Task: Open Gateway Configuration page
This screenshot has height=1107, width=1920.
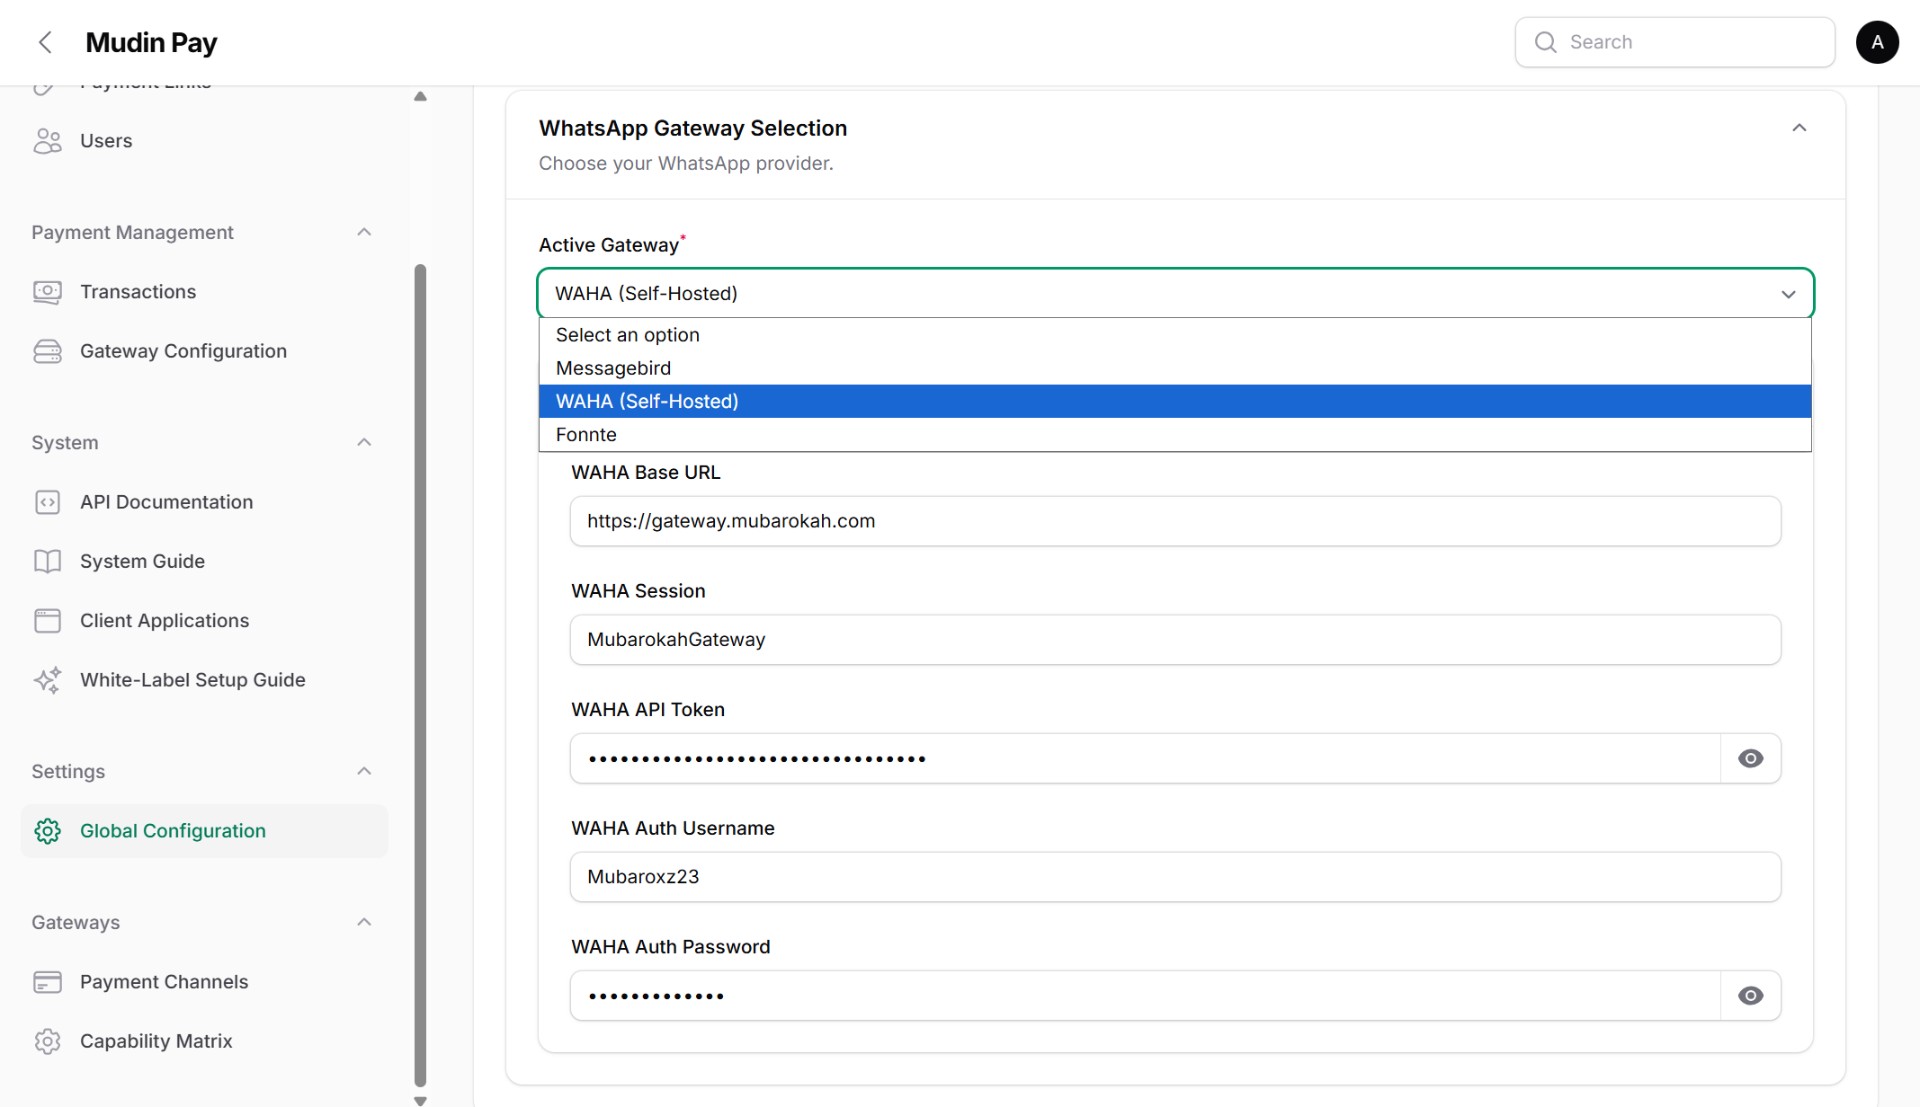Action: click(x=205, y=351)
